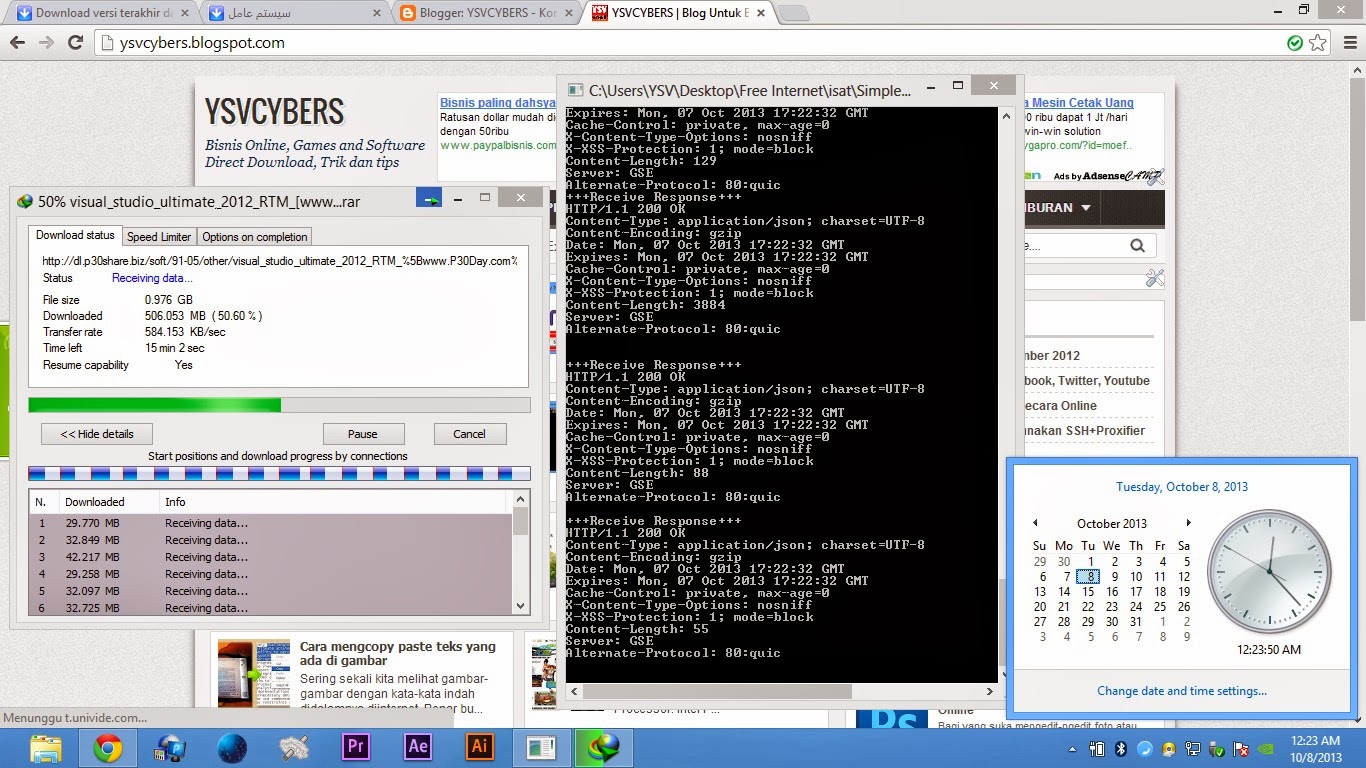Click the Chrome taskbar icon
The image size is (1366, 768).
tap(108, 747)
